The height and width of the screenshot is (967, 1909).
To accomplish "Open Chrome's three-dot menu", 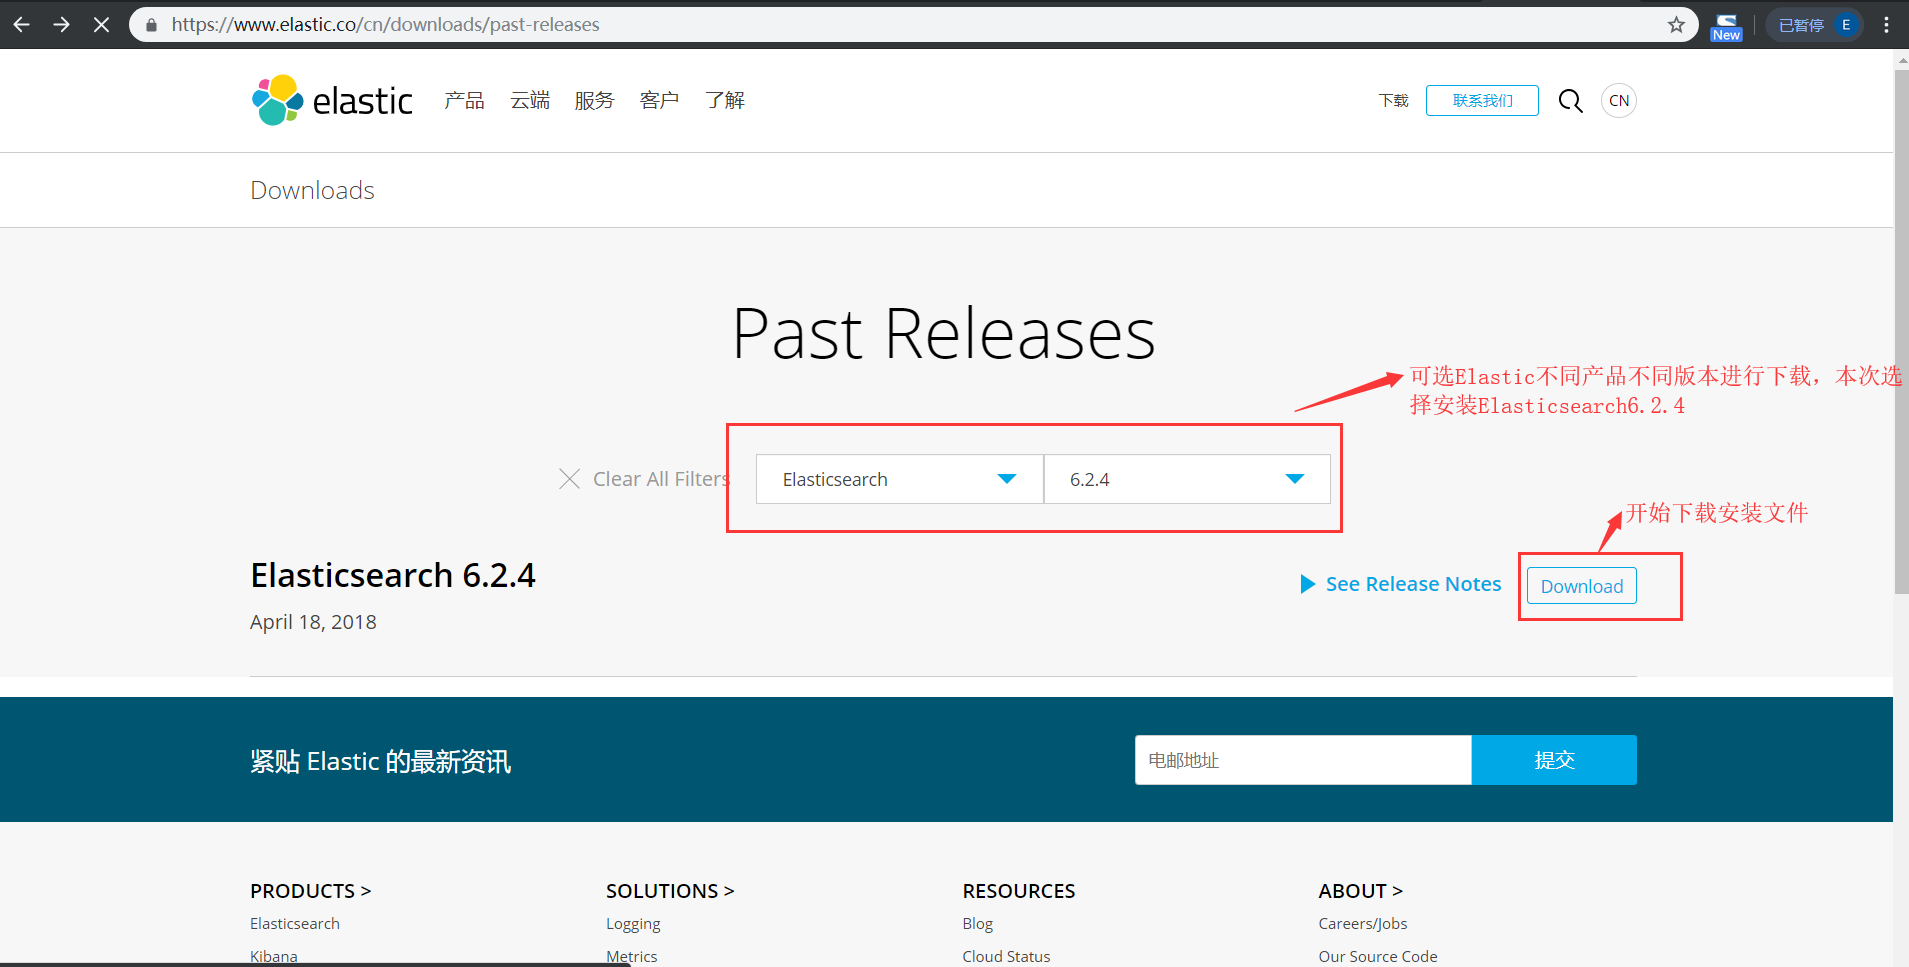I will coord(1886,24).
